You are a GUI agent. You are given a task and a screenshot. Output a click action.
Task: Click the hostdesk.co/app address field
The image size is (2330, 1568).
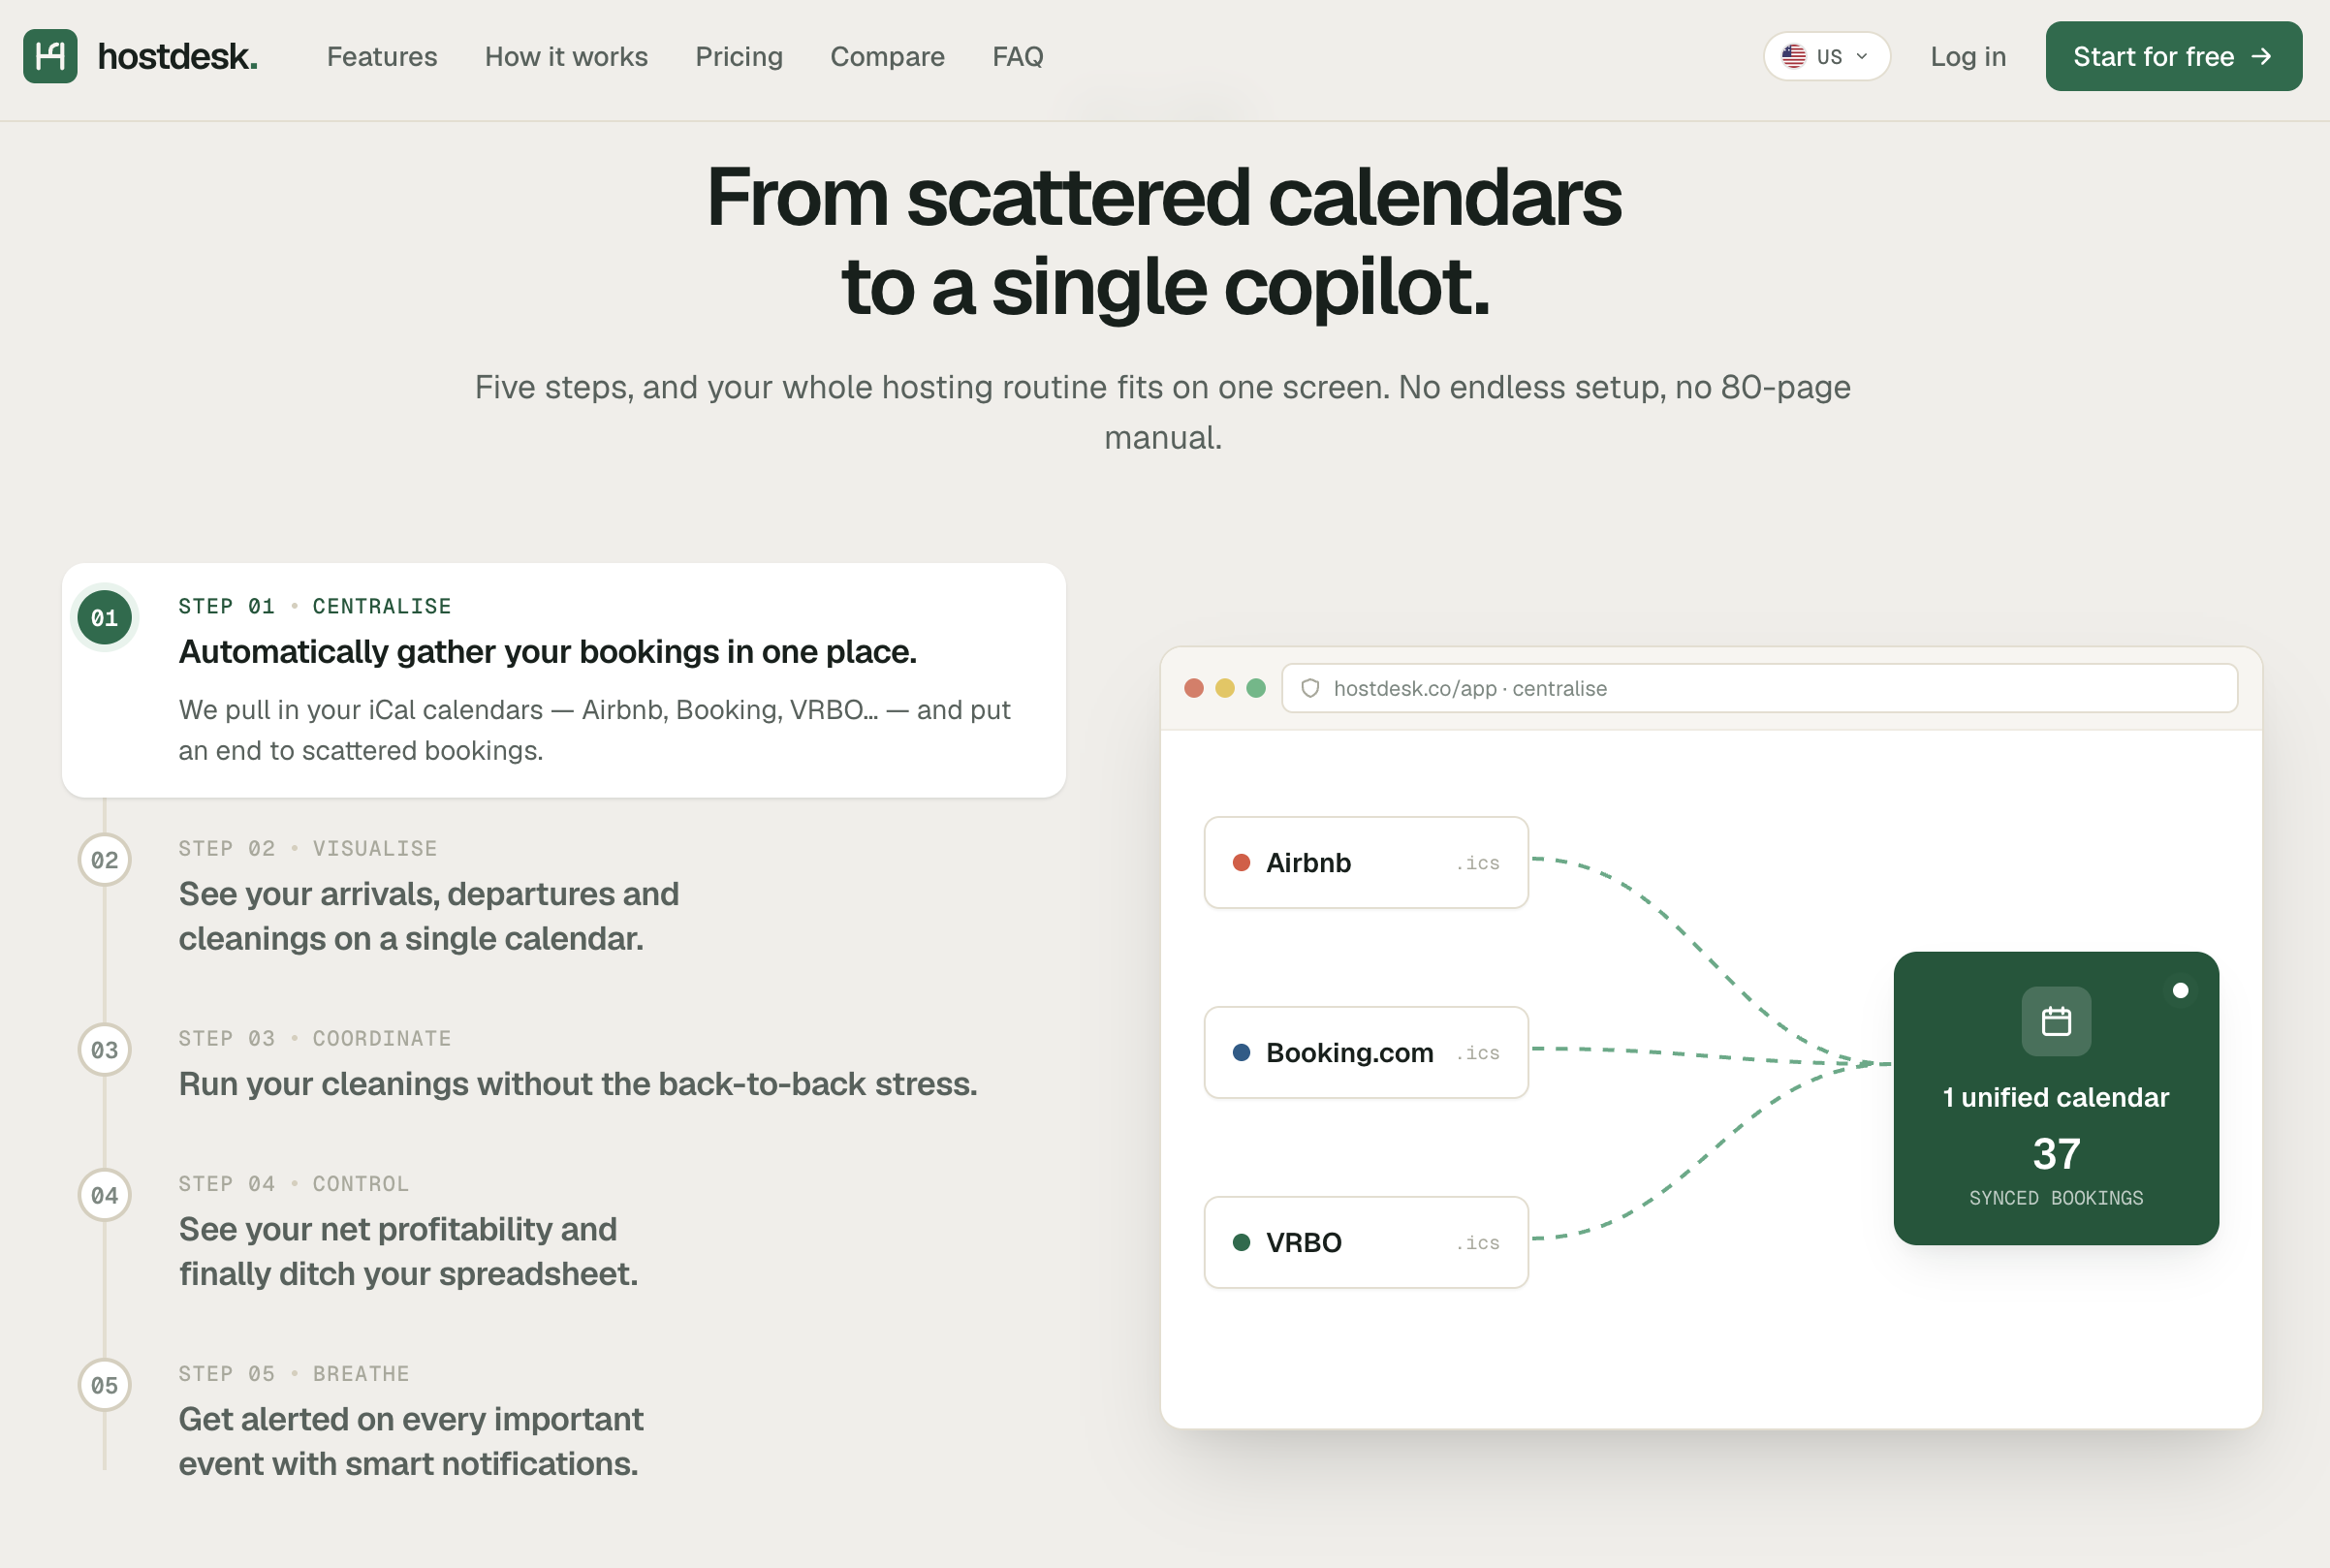click(1759, 688)
